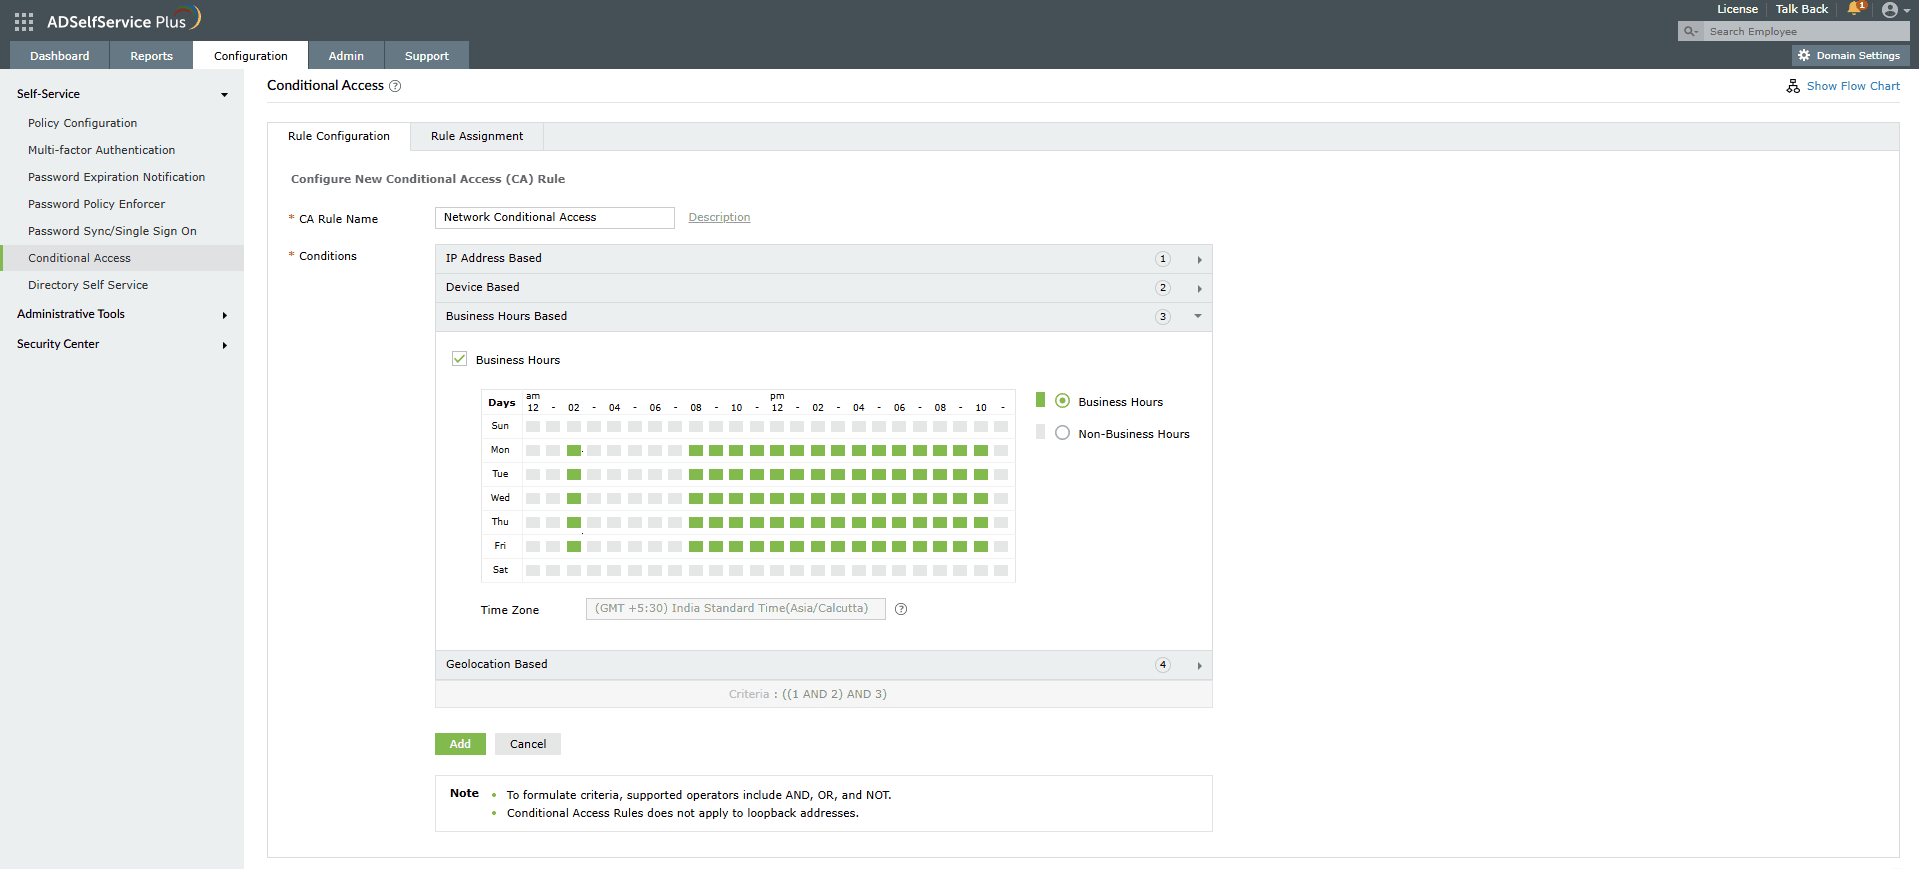
Task: Open the Reports tab
Action: point(151,56)
